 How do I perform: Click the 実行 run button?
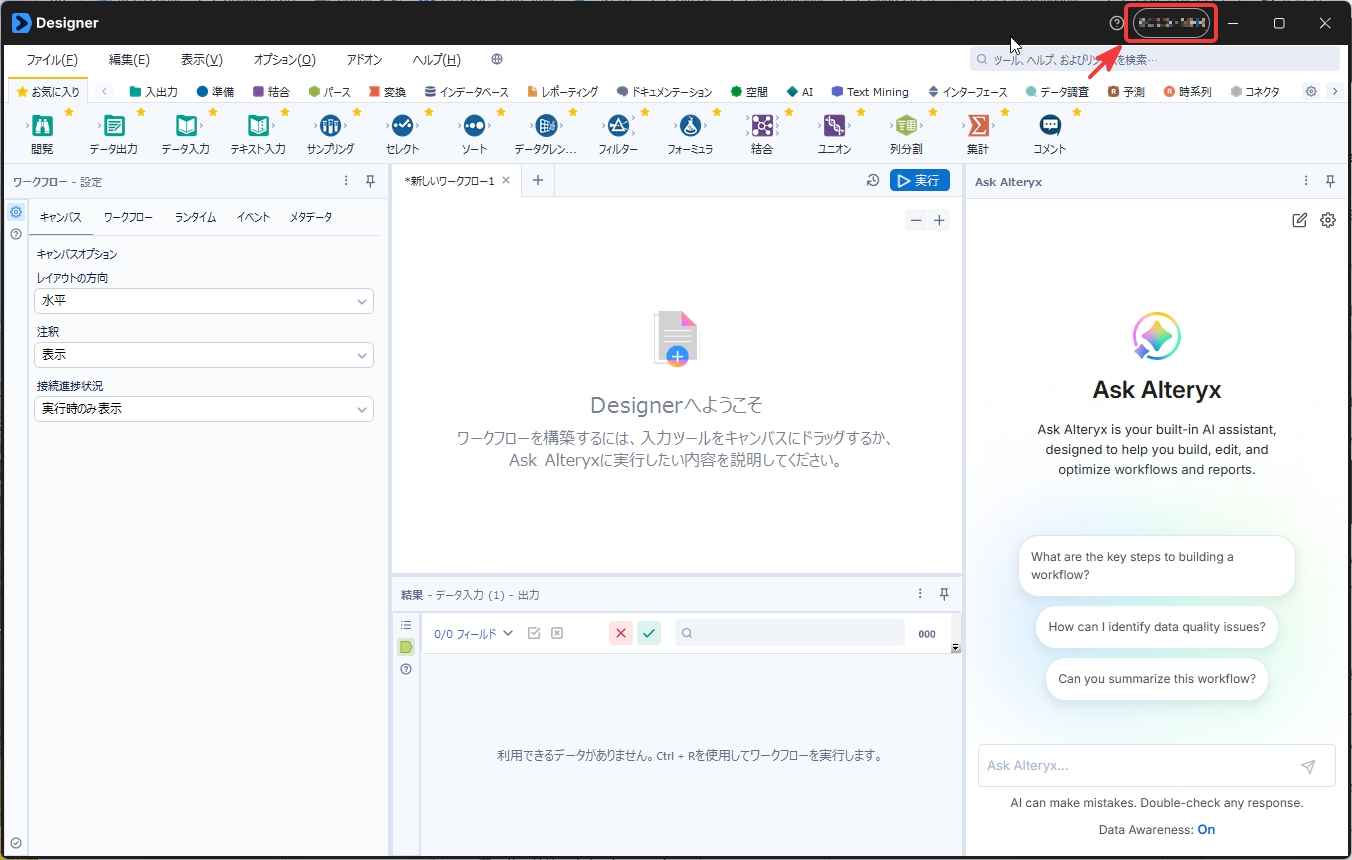[920, 180]
